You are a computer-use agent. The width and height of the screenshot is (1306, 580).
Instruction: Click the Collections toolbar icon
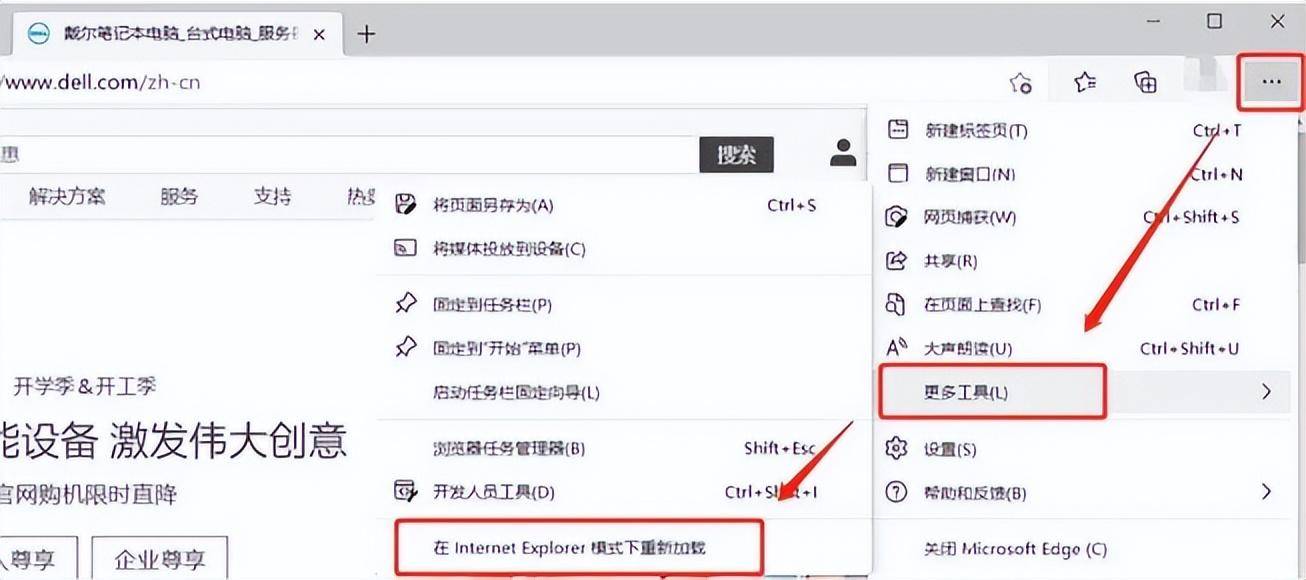[x=1146, y=82]
